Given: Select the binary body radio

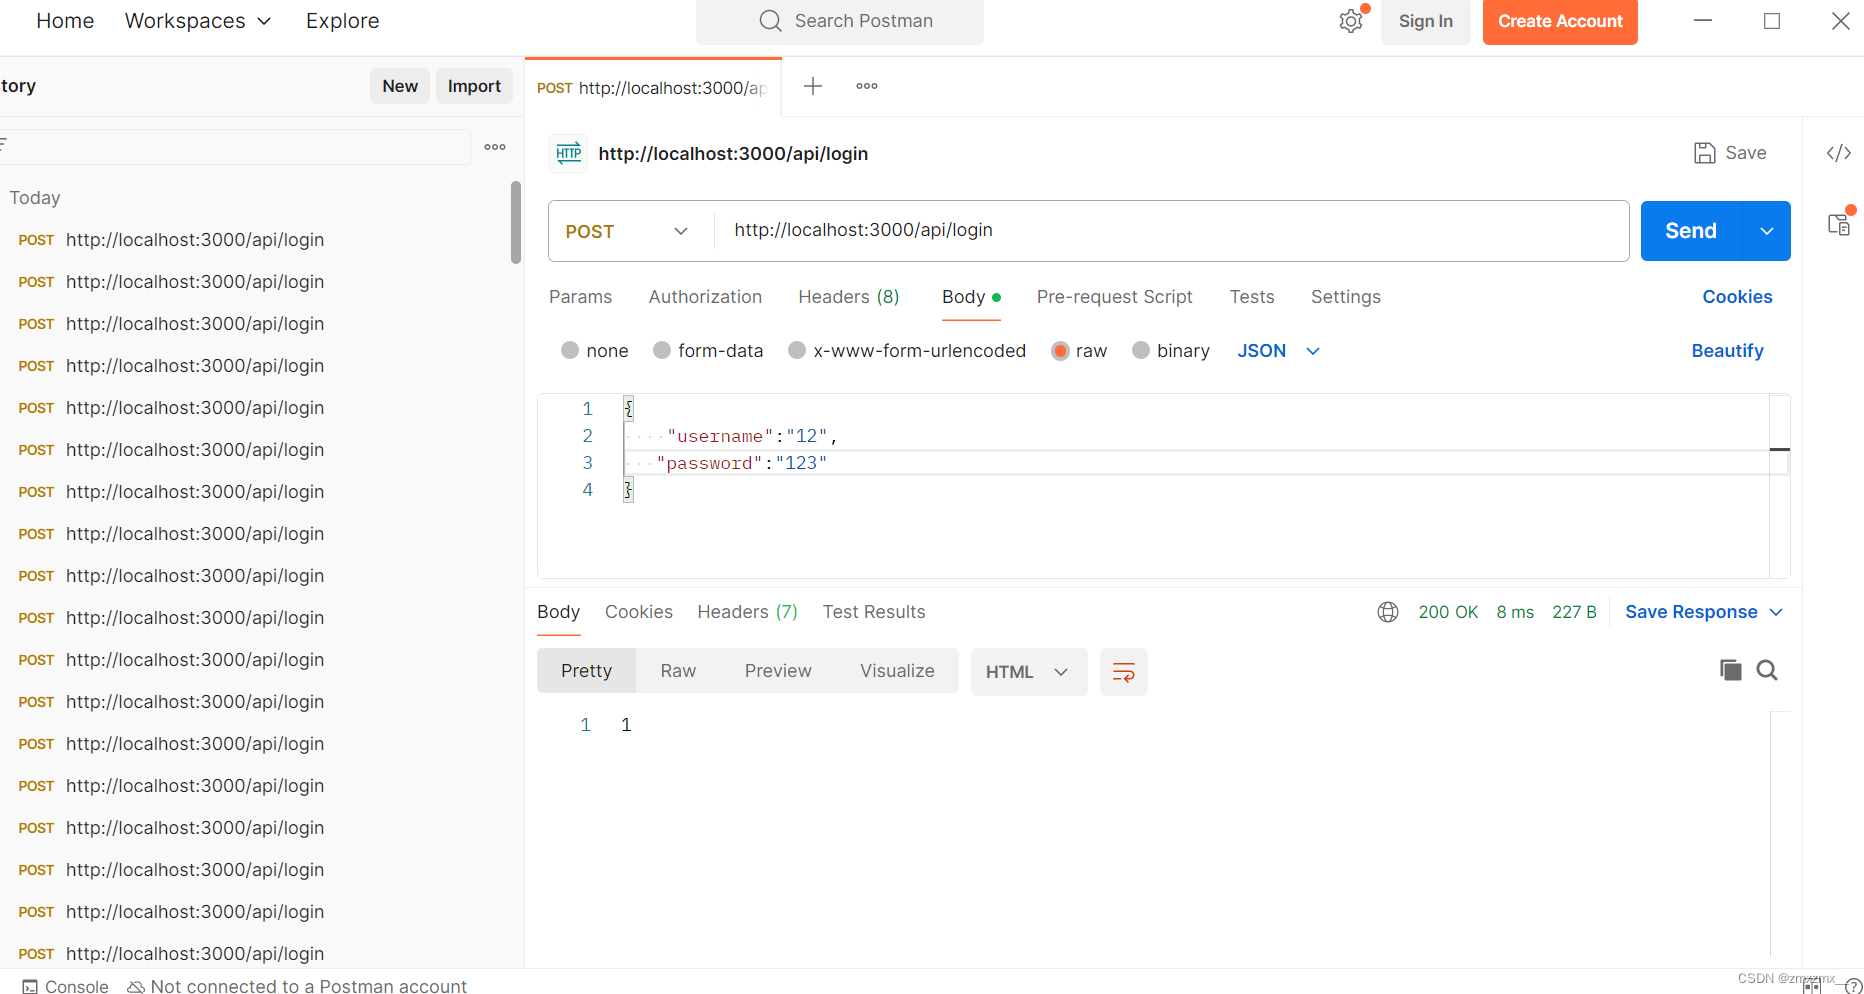Looking at the screenshot, I should pyautogui.click(x=1141, y=350).
